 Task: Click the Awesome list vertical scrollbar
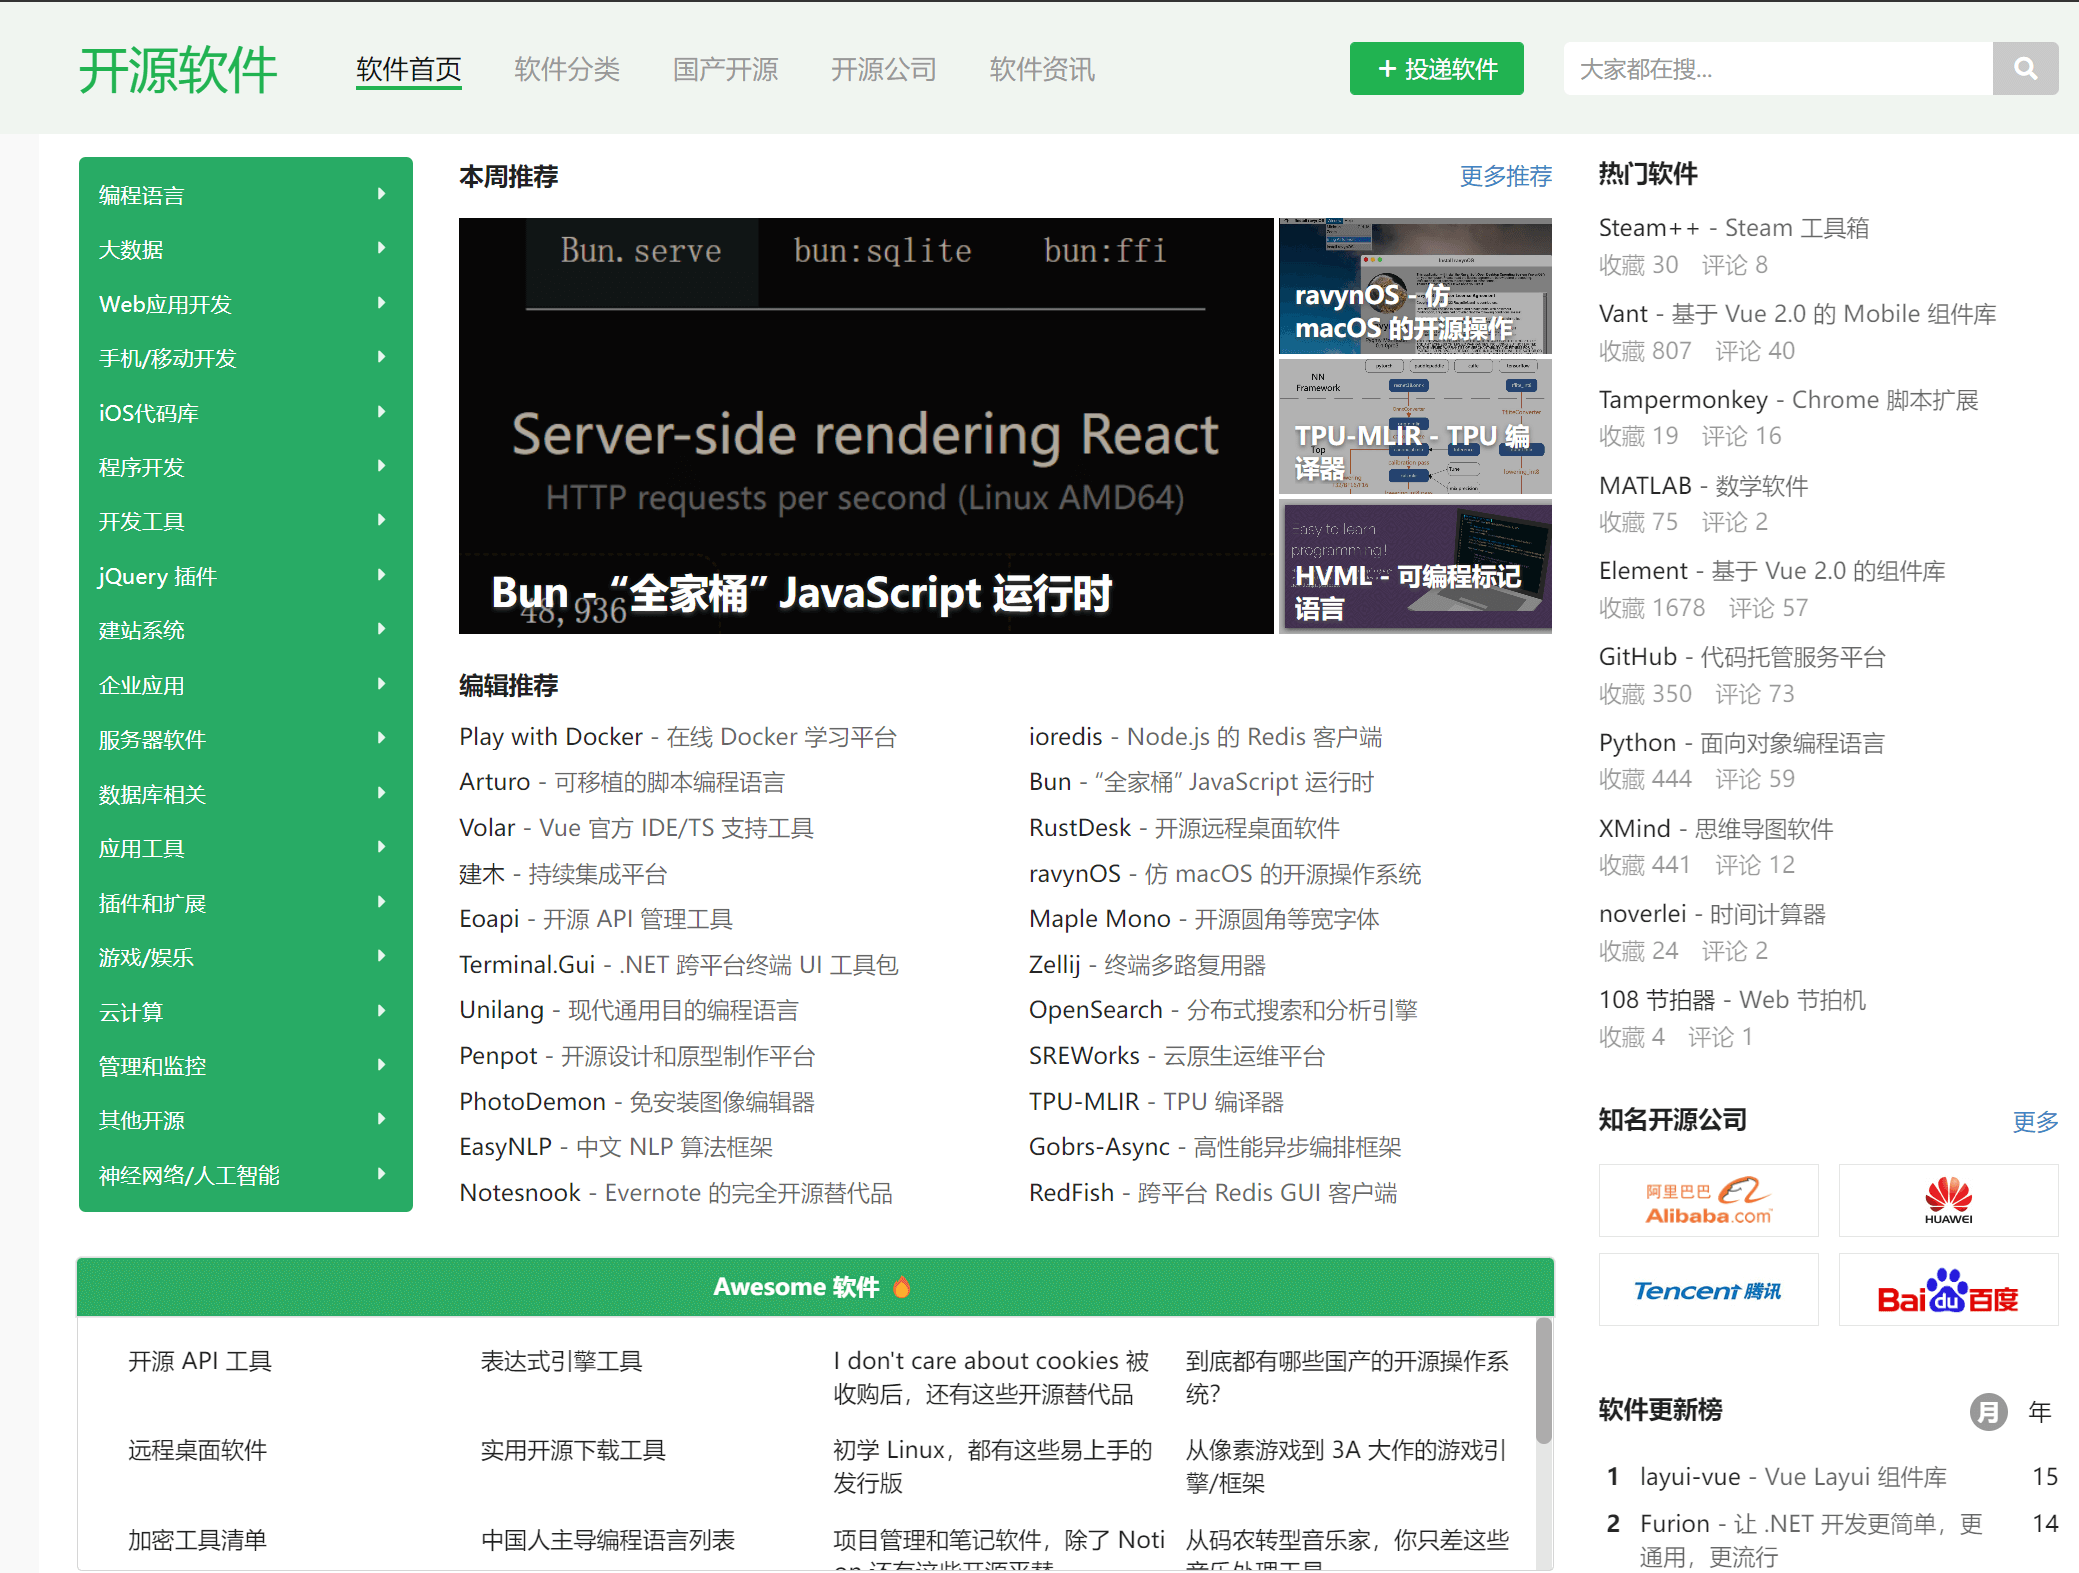tap(1544, 1382)
